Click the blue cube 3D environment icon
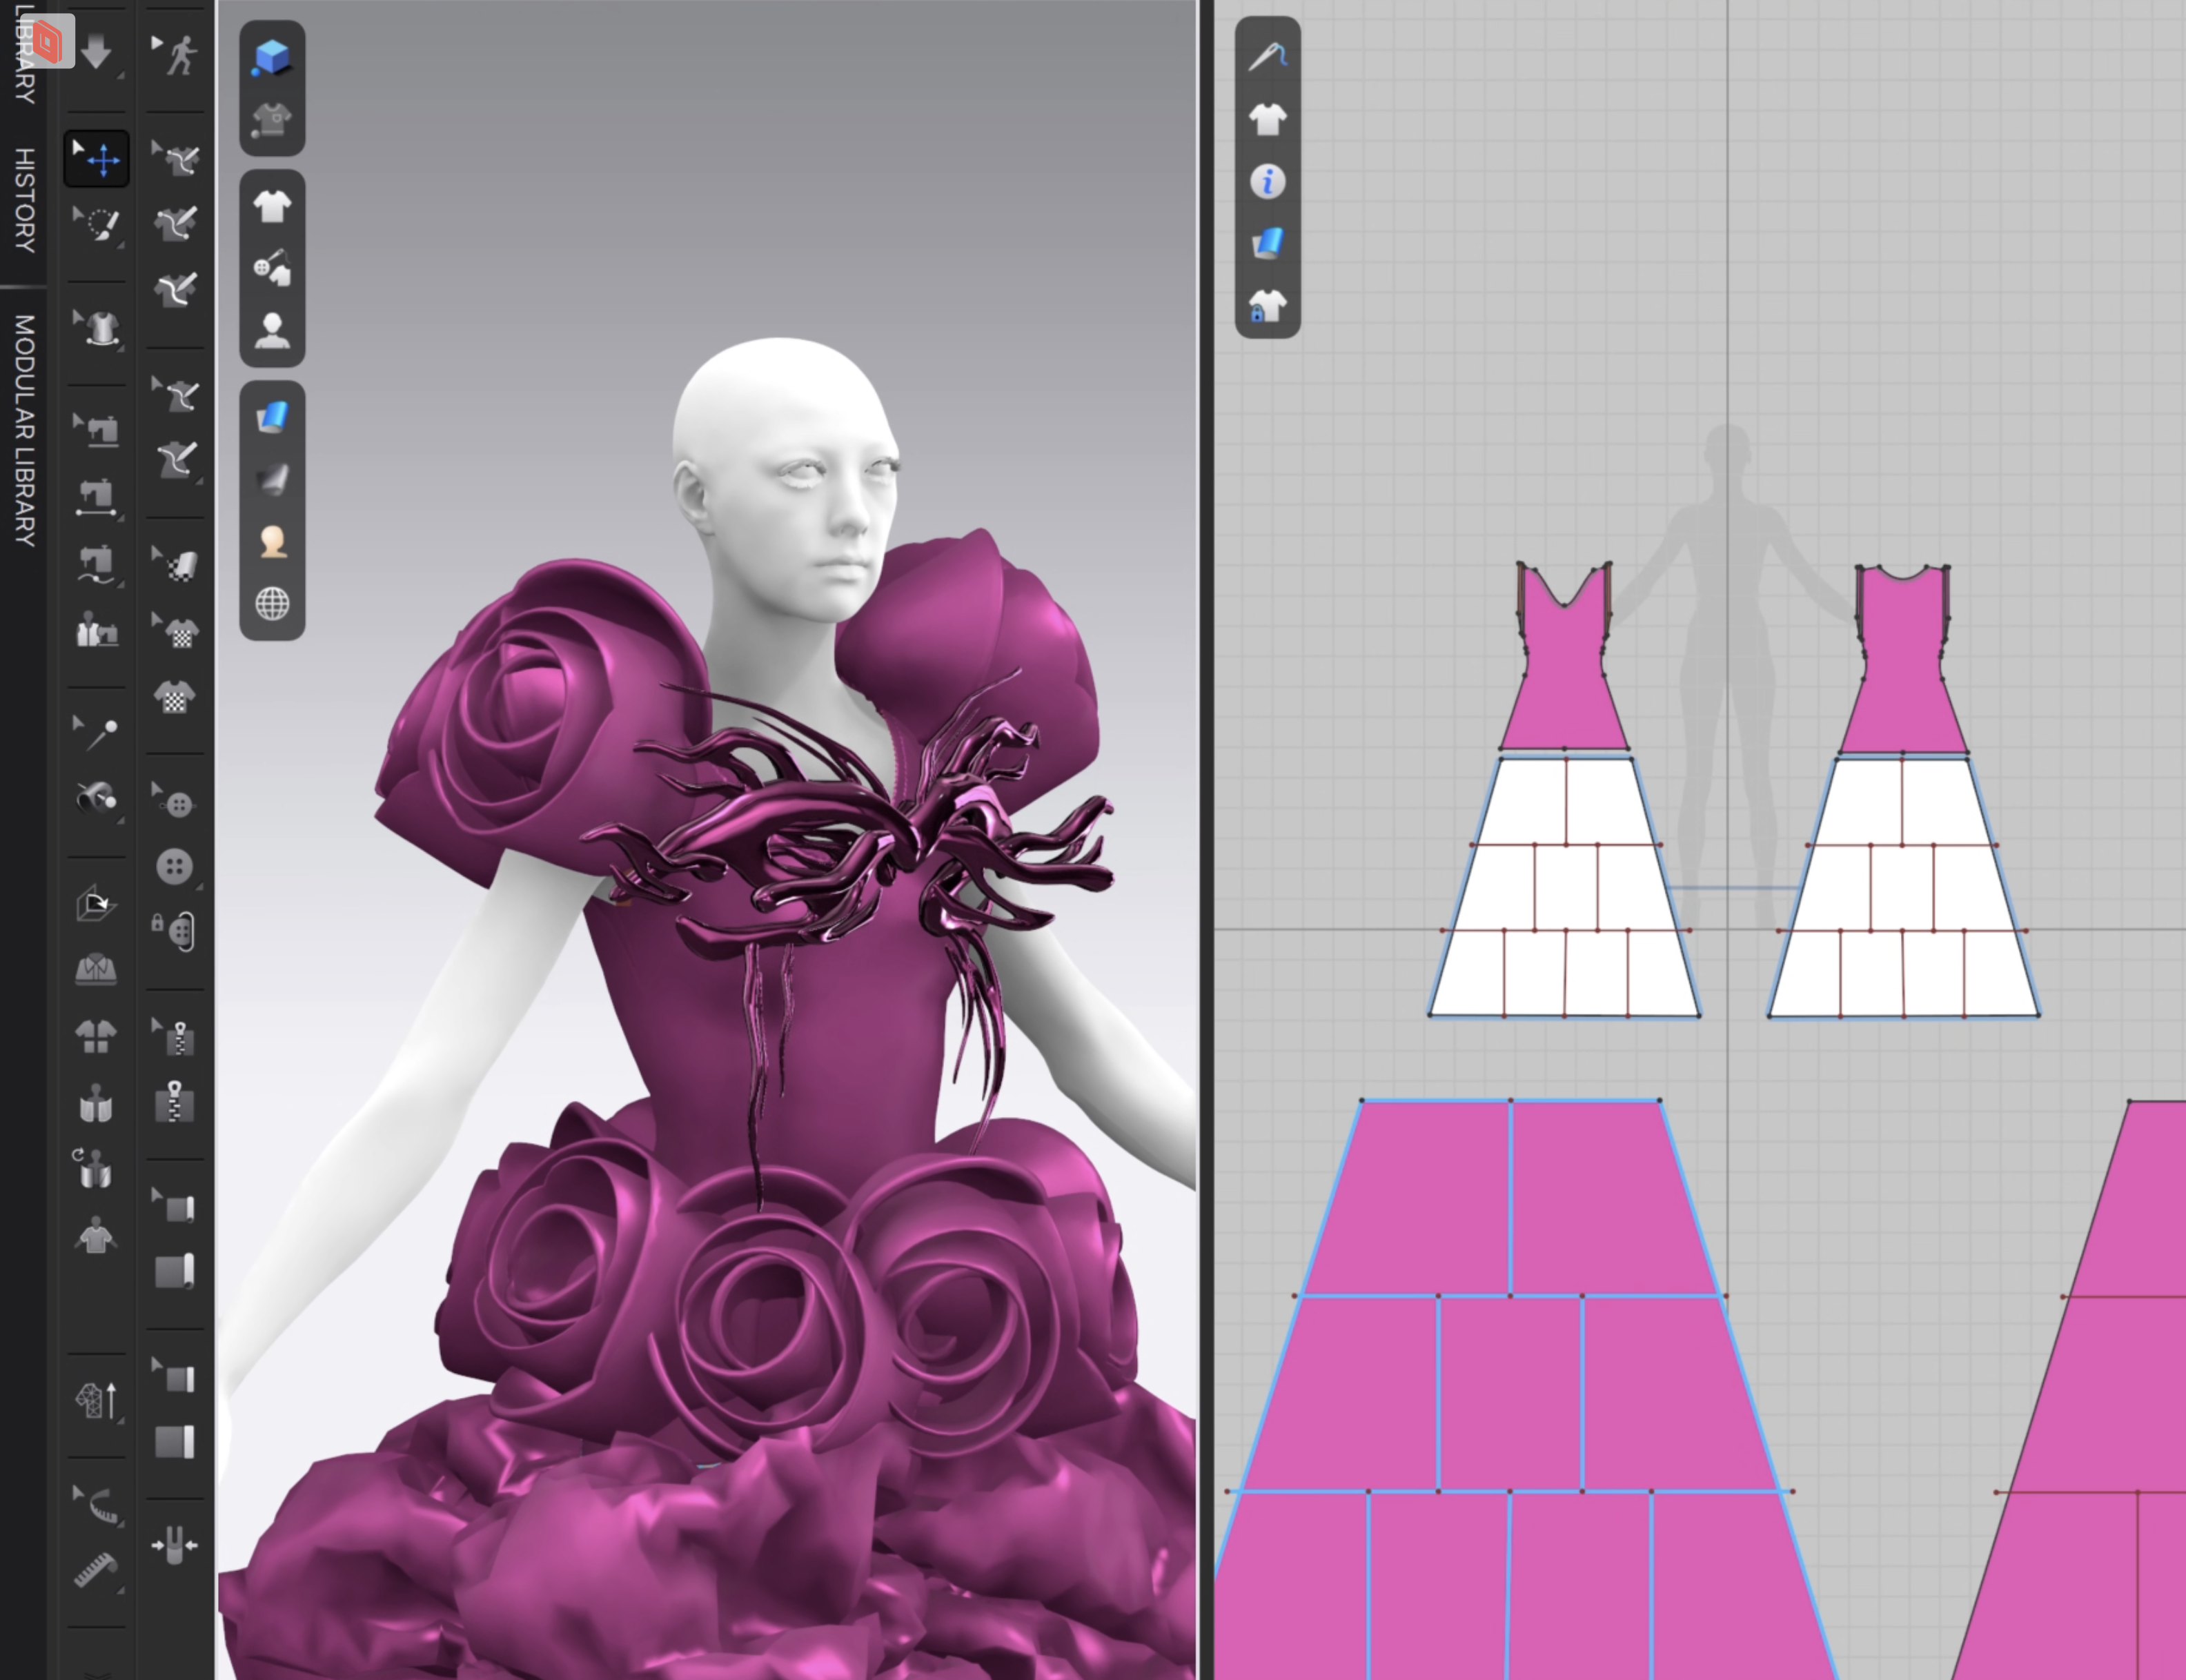 272,57
